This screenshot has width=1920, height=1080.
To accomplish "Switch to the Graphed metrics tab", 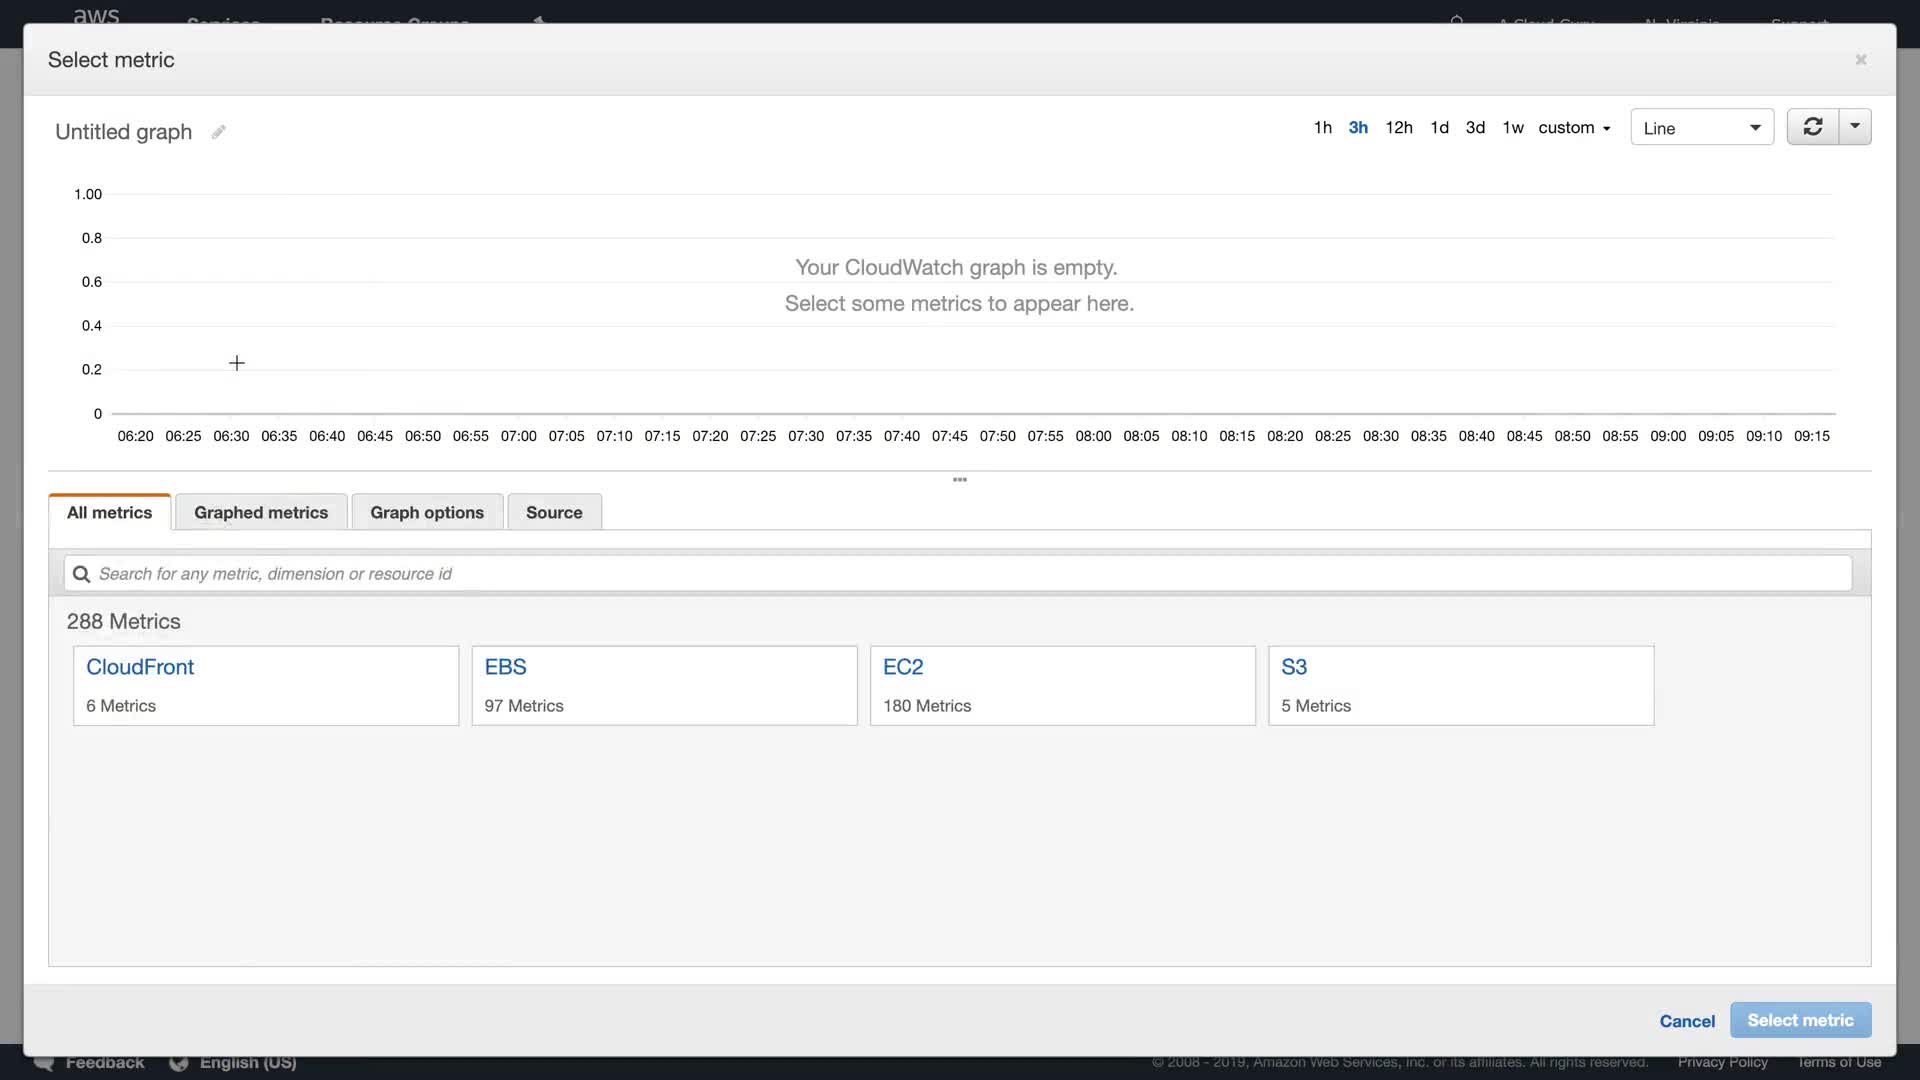I will coord(261,512).
